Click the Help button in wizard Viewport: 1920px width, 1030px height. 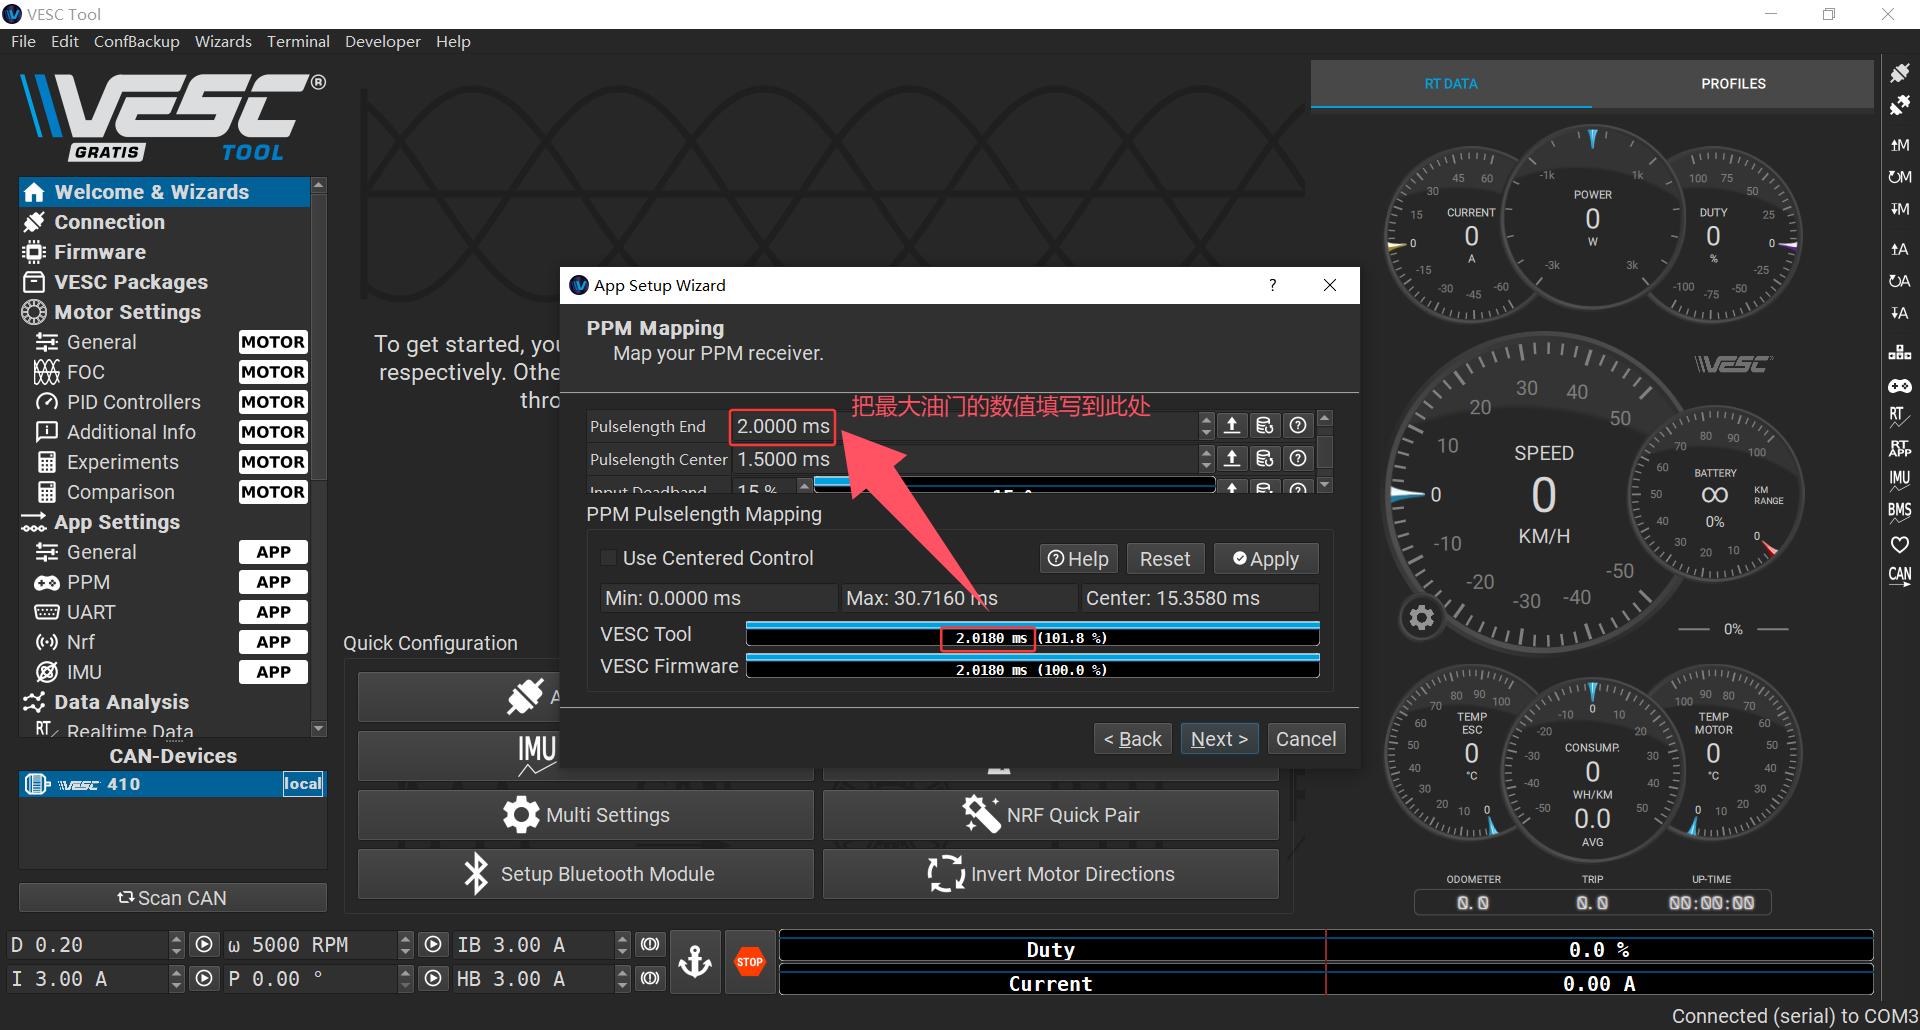pos(1078,559)
